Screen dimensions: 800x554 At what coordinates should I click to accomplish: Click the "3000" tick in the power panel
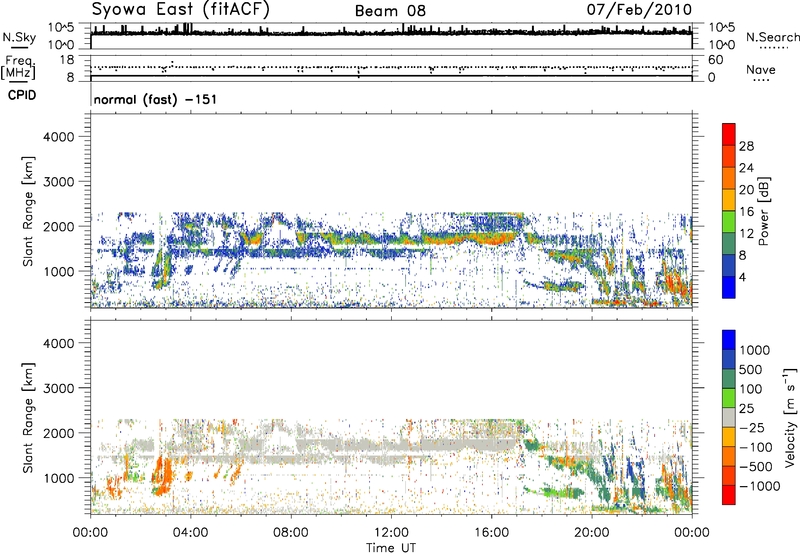coord(58,182)
